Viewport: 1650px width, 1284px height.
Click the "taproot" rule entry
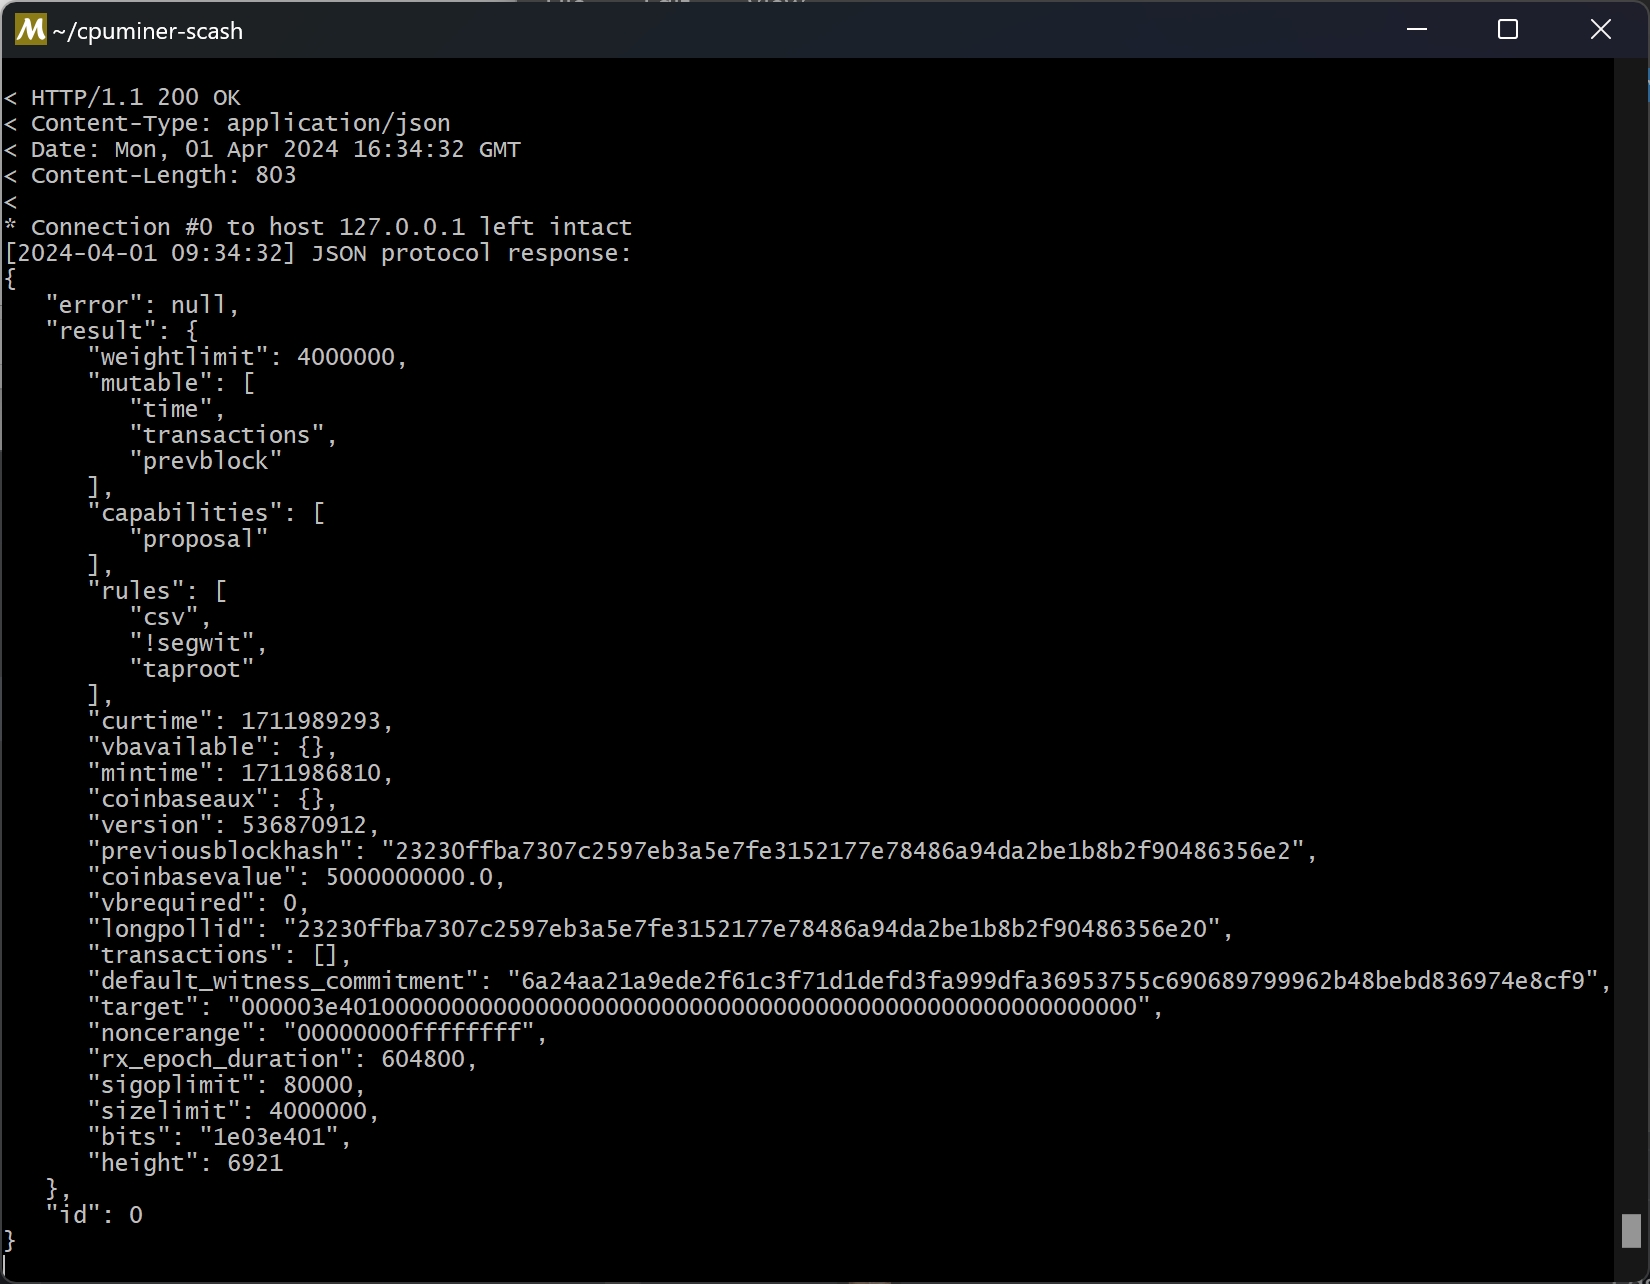point(192,669)
